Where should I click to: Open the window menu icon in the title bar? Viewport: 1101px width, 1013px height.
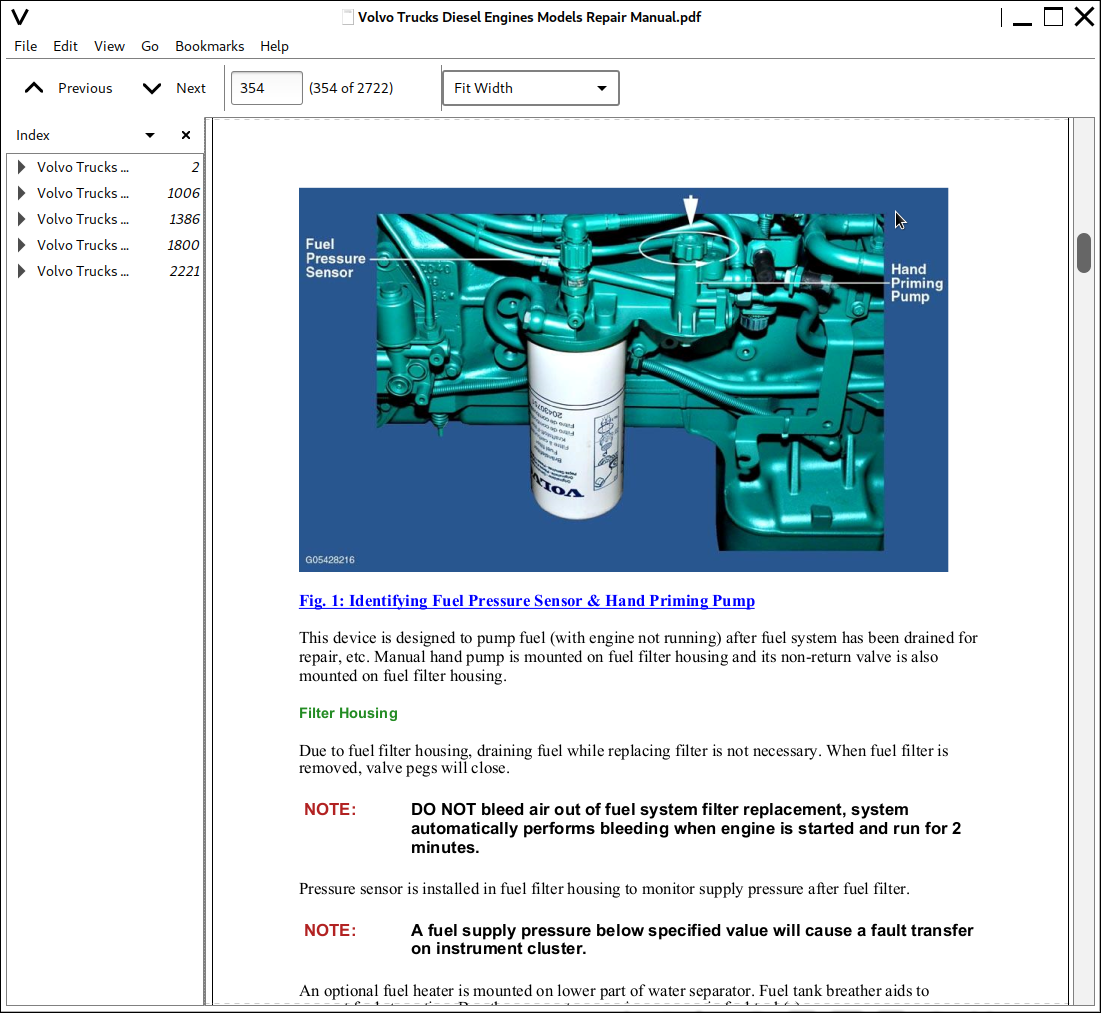pos(20,17)
